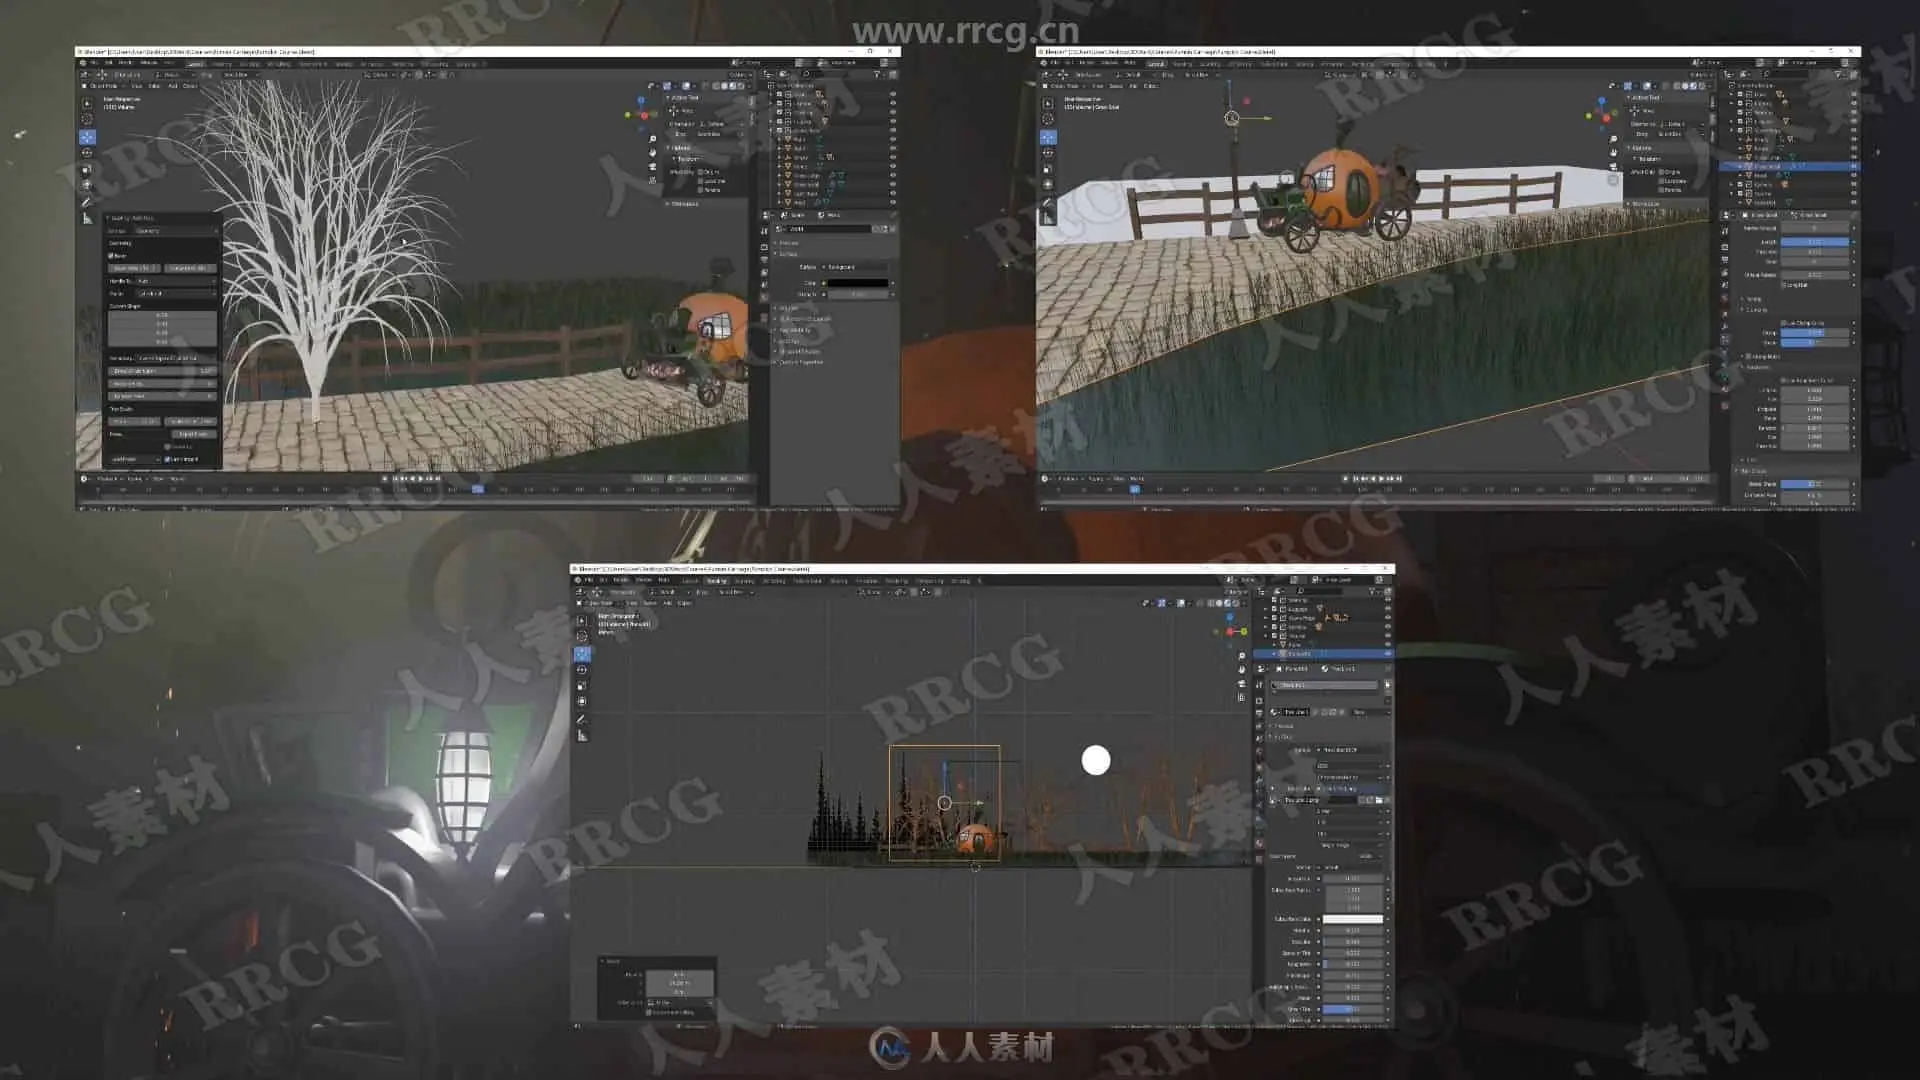Select Rotate tool in top-left Blender window
The width and height of the screenshot is (1920, 1080).
(87, 153)
